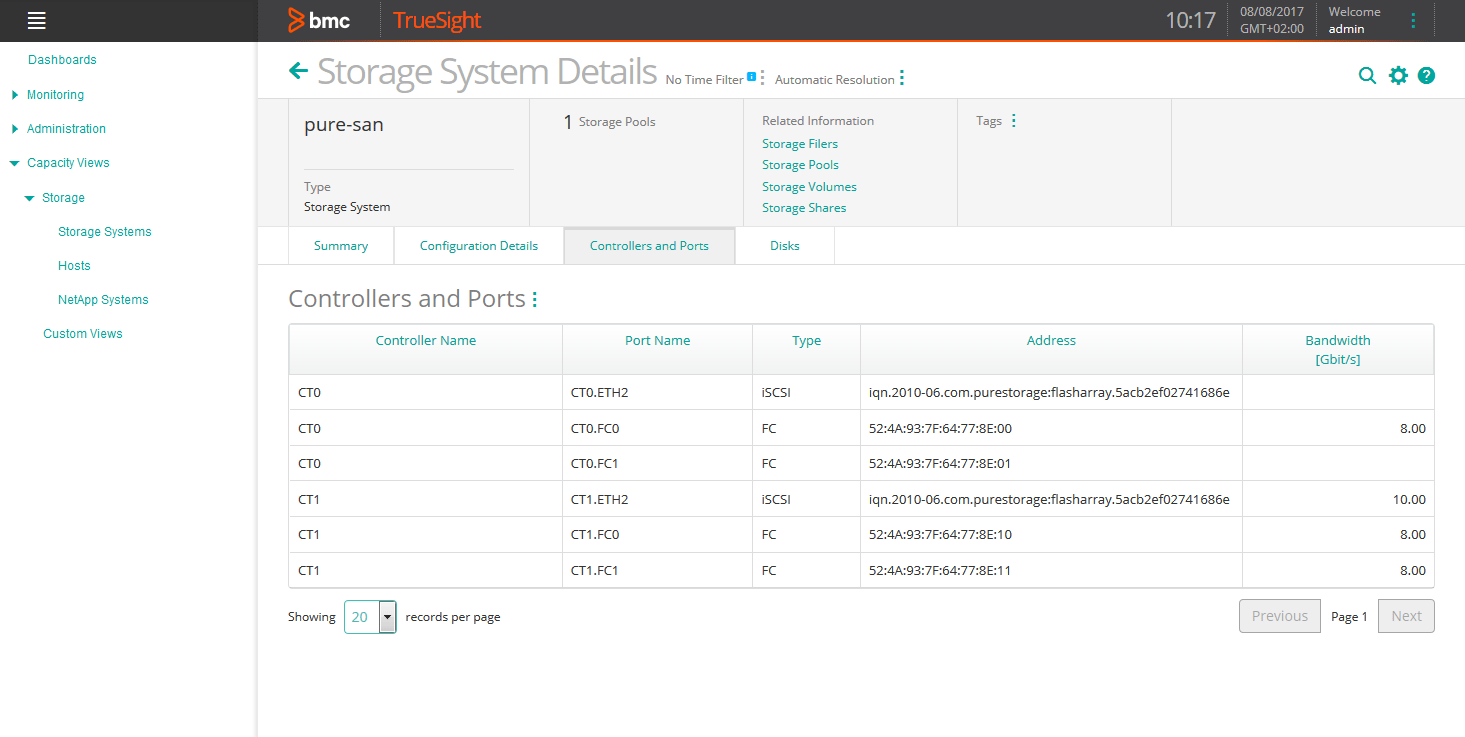Click the Page 1 indicator
The width and height of the screenshot is (1465, 737).
pos(1349,617)
